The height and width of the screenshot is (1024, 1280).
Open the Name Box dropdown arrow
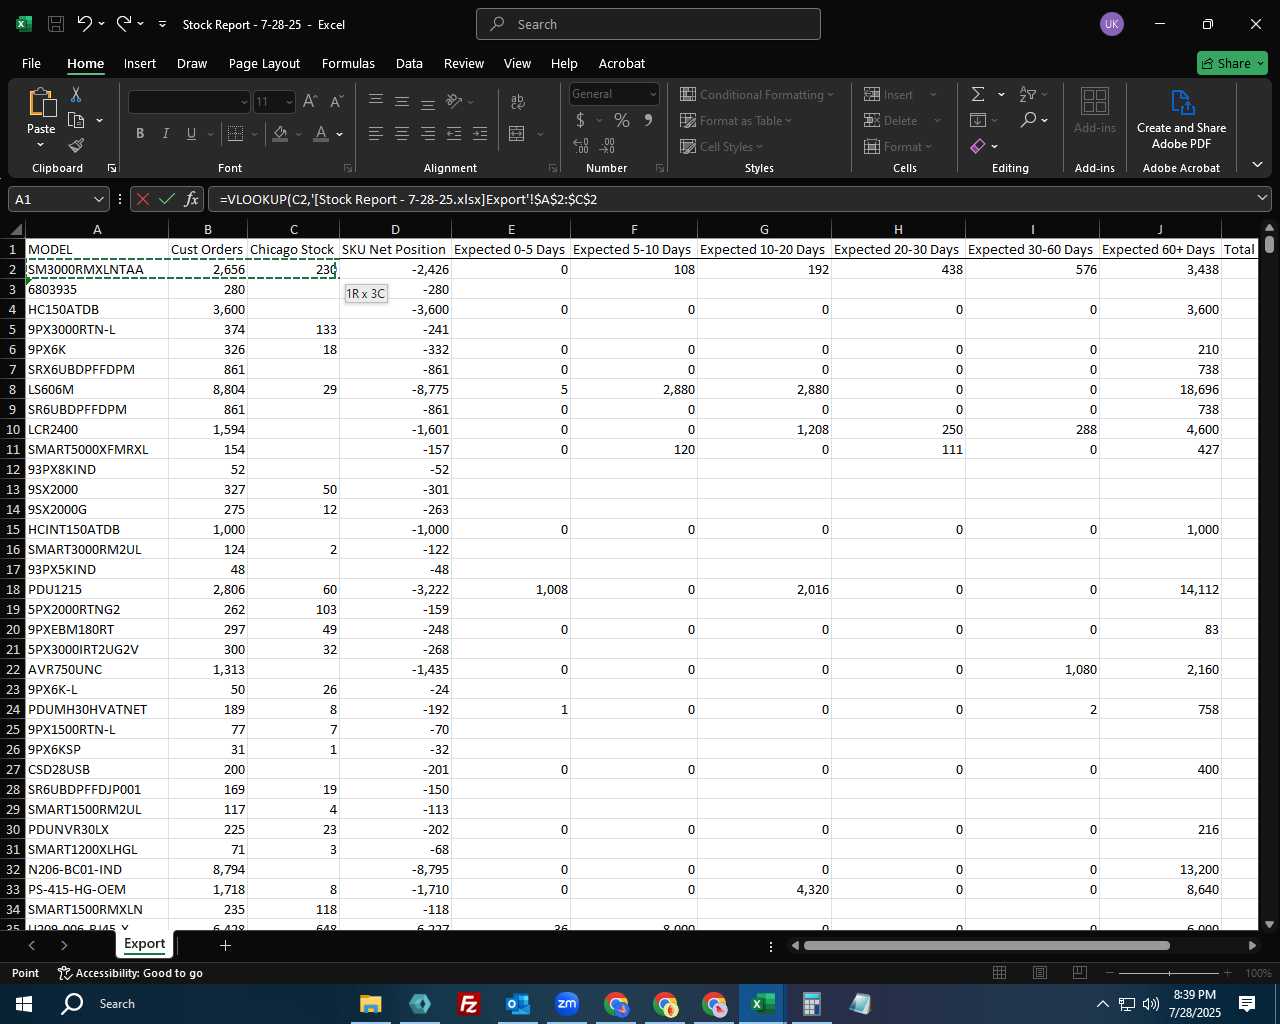click(98, 199)
